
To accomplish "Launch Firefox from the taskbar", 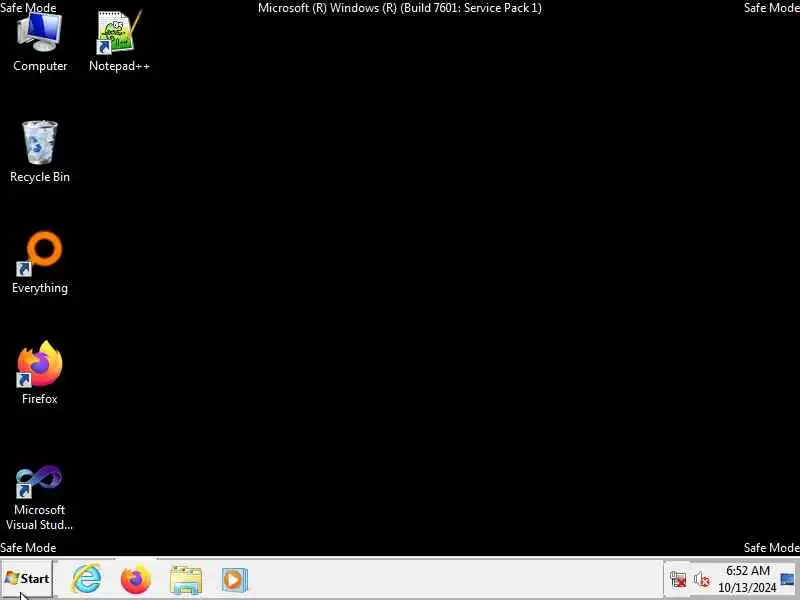I will (136, 579).
